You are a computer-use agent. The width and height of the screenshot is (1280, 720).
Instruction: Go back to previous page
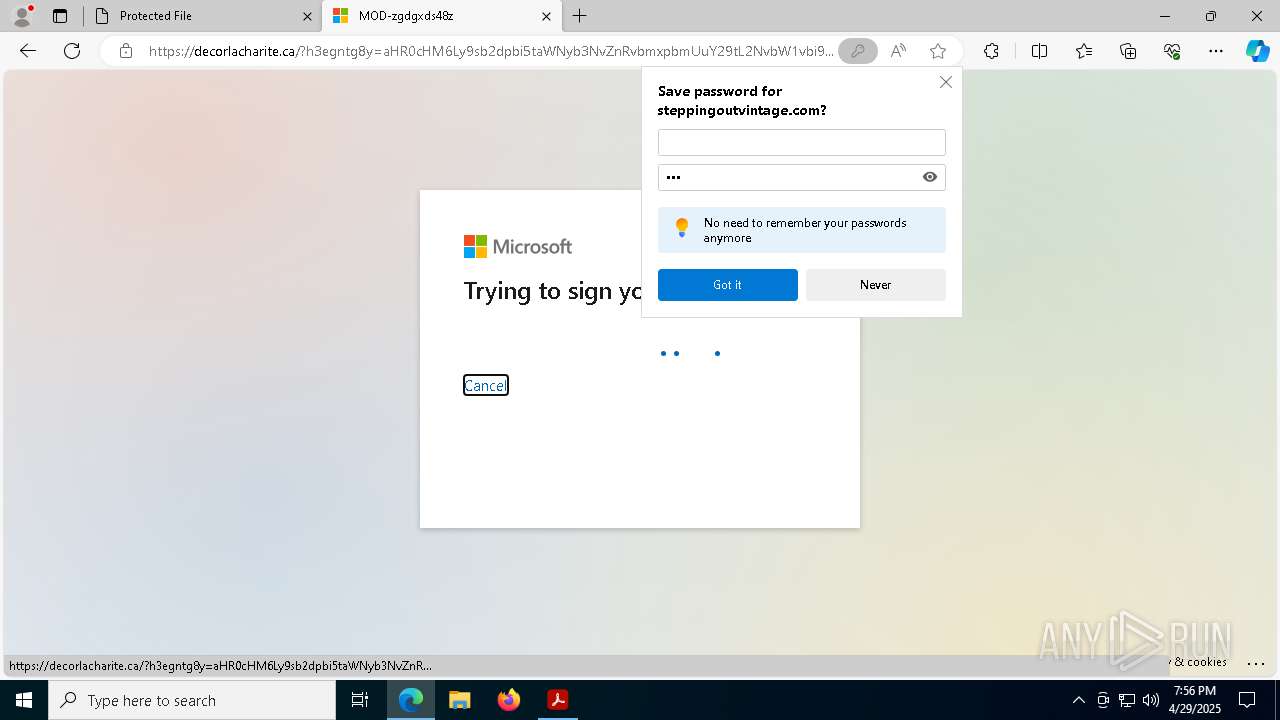(28, 51)
